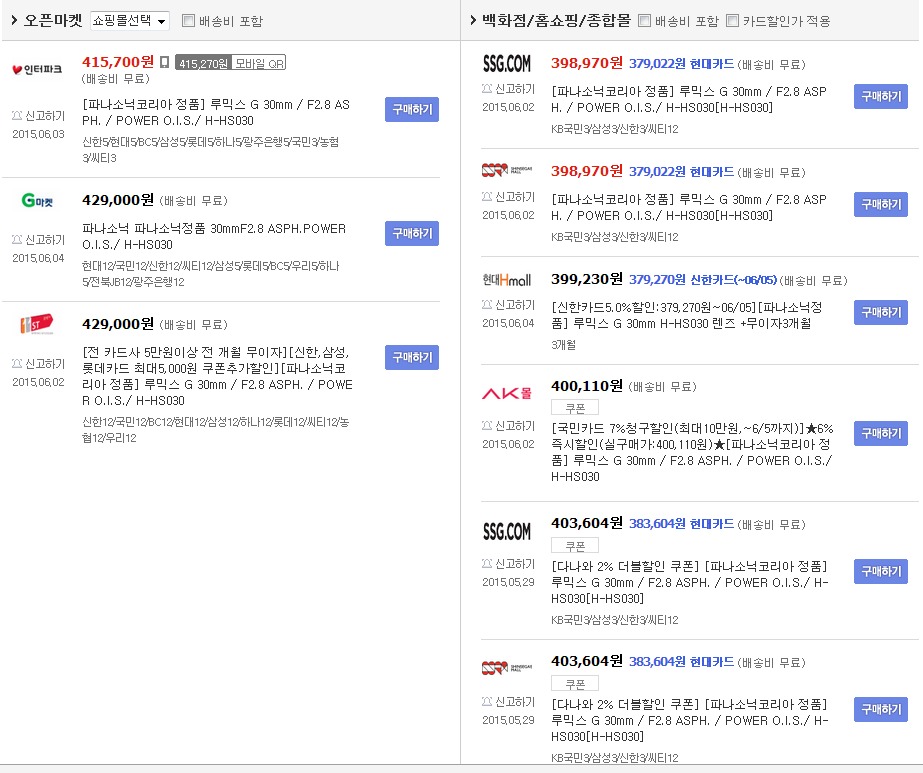Click 구매하기 for the Gmarket listing
Image resolution: width=923 pixels, height=773 pixels.
click(x=411, y=233)
